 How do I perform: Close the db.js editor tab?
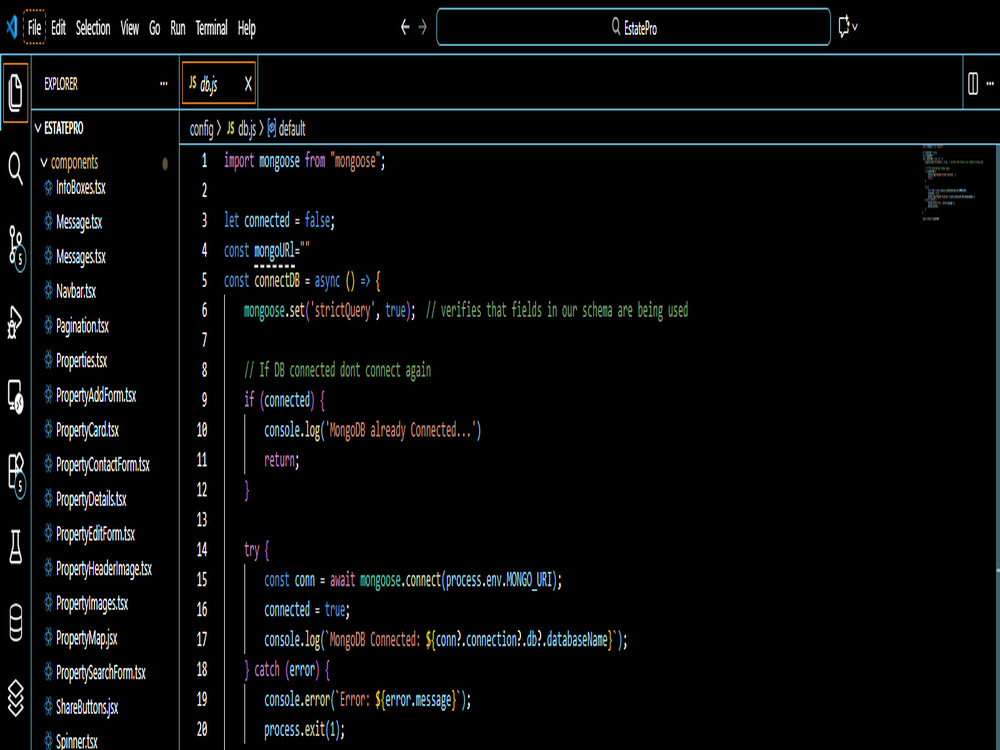tap(248, 84)
